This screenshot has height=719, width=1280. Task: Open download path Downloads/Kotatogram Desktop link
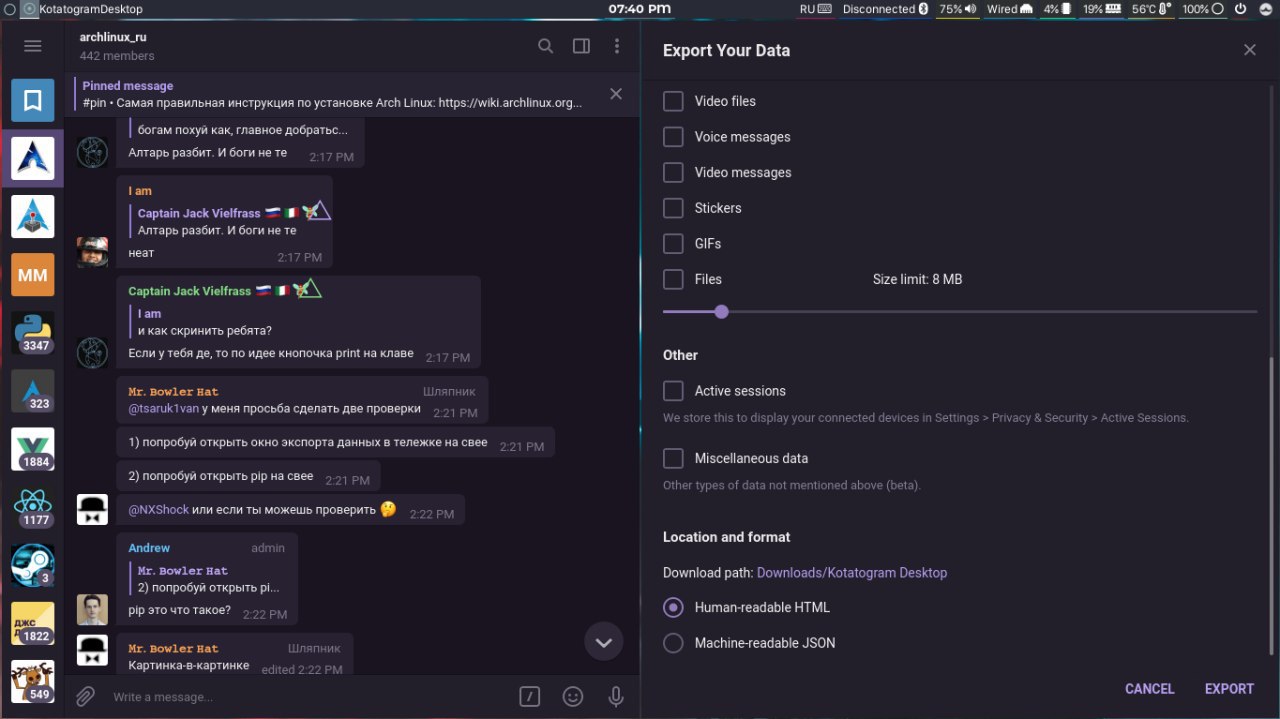coord(851,573)
